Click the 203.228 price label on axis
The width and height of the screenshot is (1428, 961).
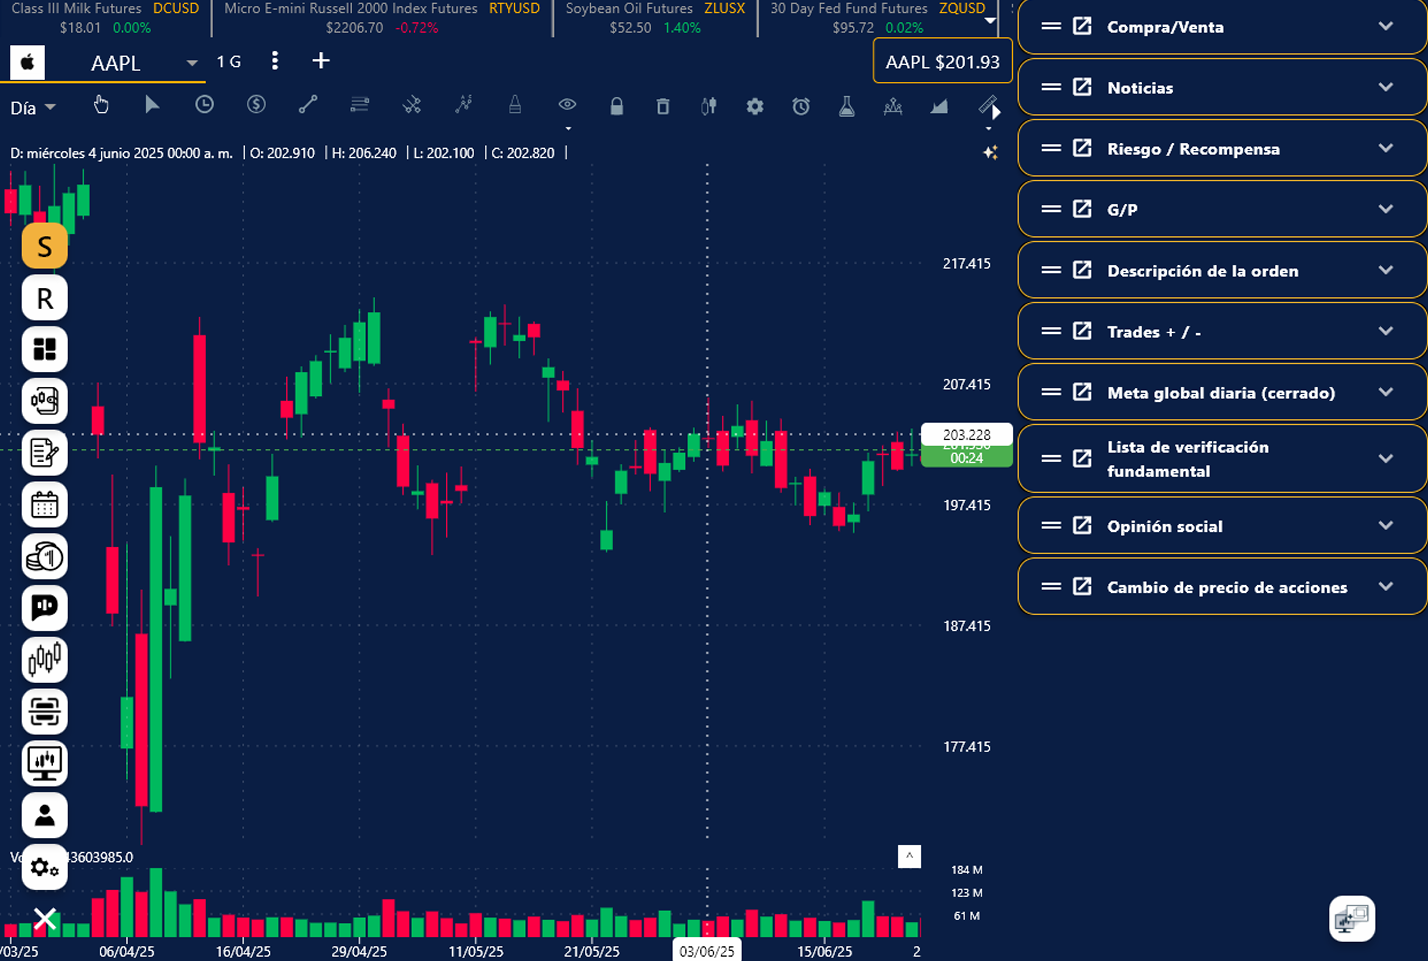pos(966,435)
